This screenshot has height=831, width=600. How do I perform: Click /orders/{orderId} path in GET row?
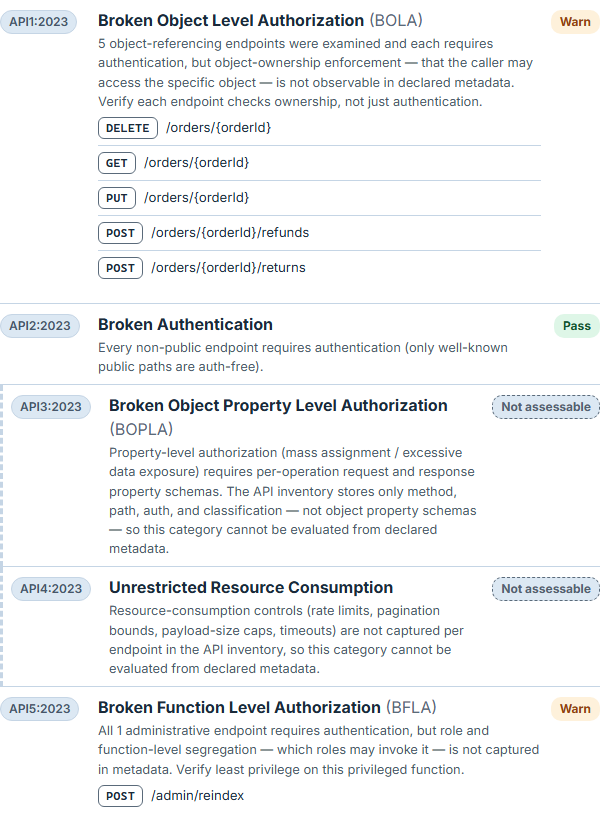(197, 163)
